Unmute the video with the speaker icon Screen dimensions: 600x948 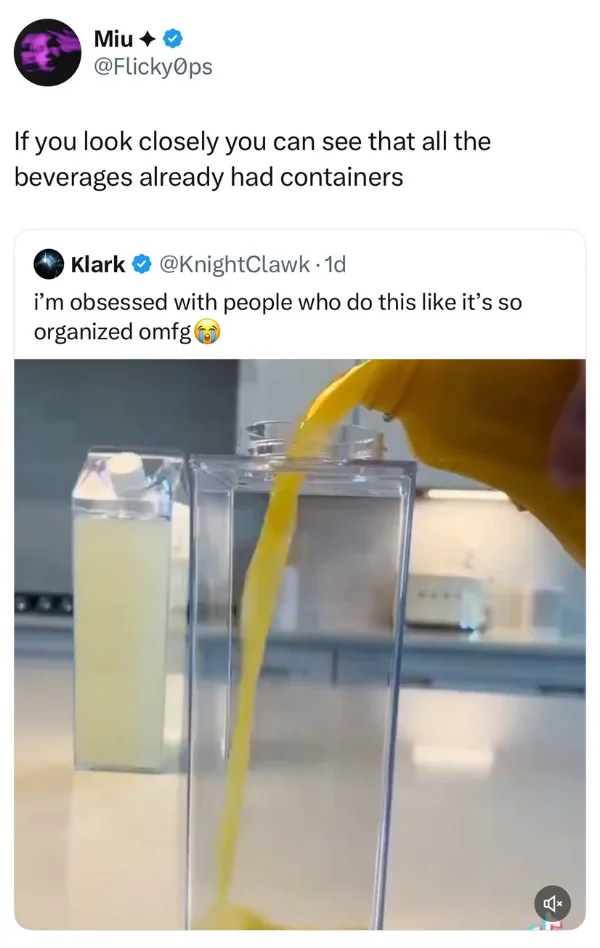point(552,903)
